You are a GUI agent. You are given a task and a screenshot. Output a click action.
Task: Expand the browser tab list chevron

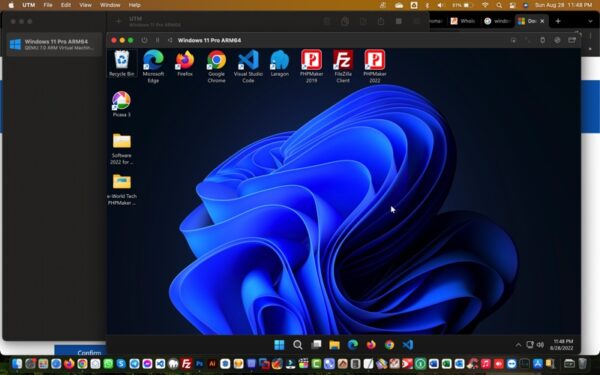[x=590, y=21]
